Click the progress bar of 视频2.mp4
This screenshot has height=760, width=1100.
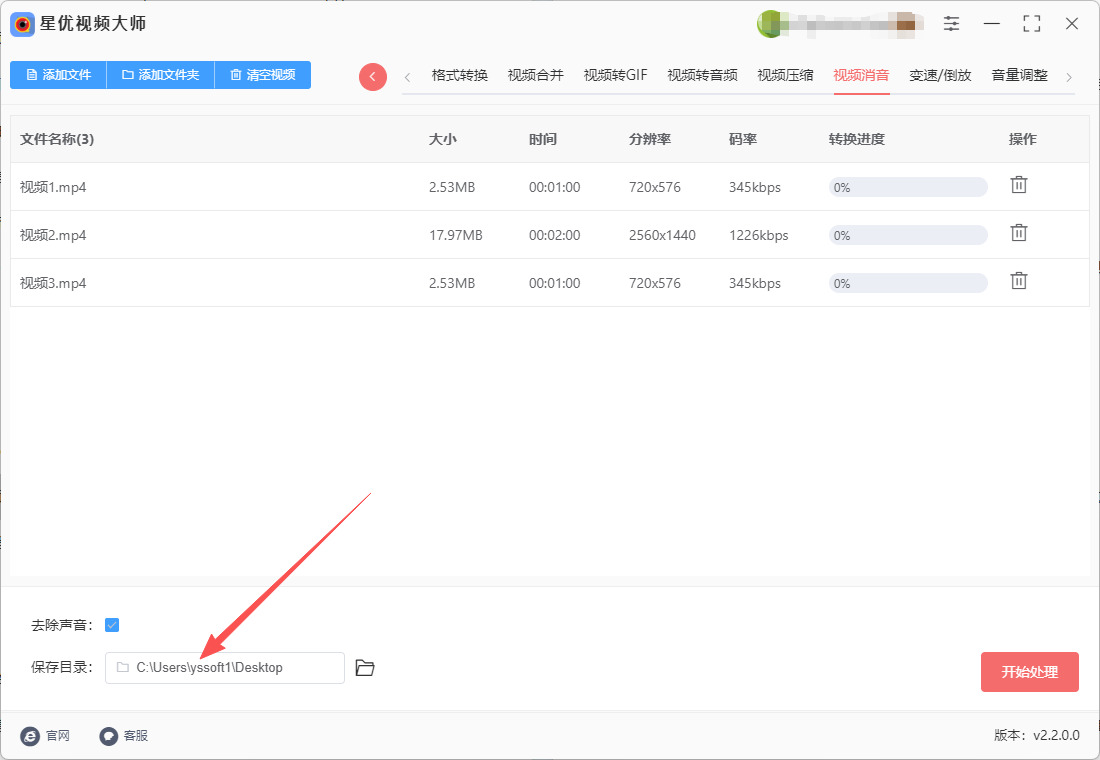[x=908, y=235]
